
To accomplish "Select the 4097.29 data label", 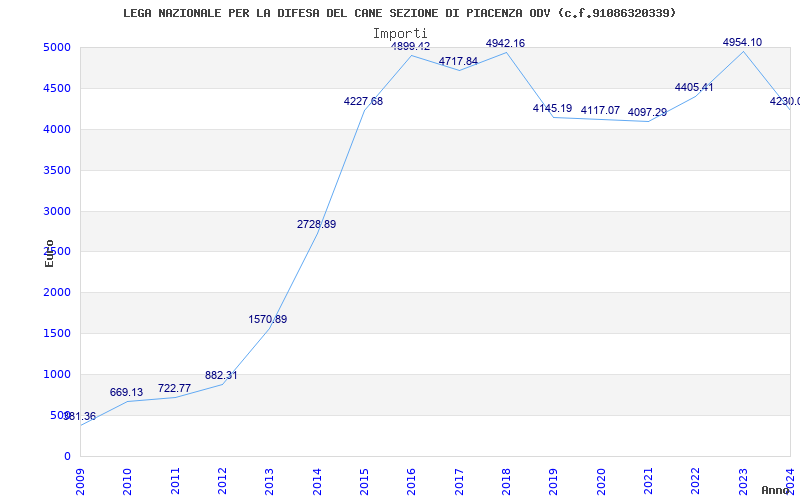I will point(647,113).
